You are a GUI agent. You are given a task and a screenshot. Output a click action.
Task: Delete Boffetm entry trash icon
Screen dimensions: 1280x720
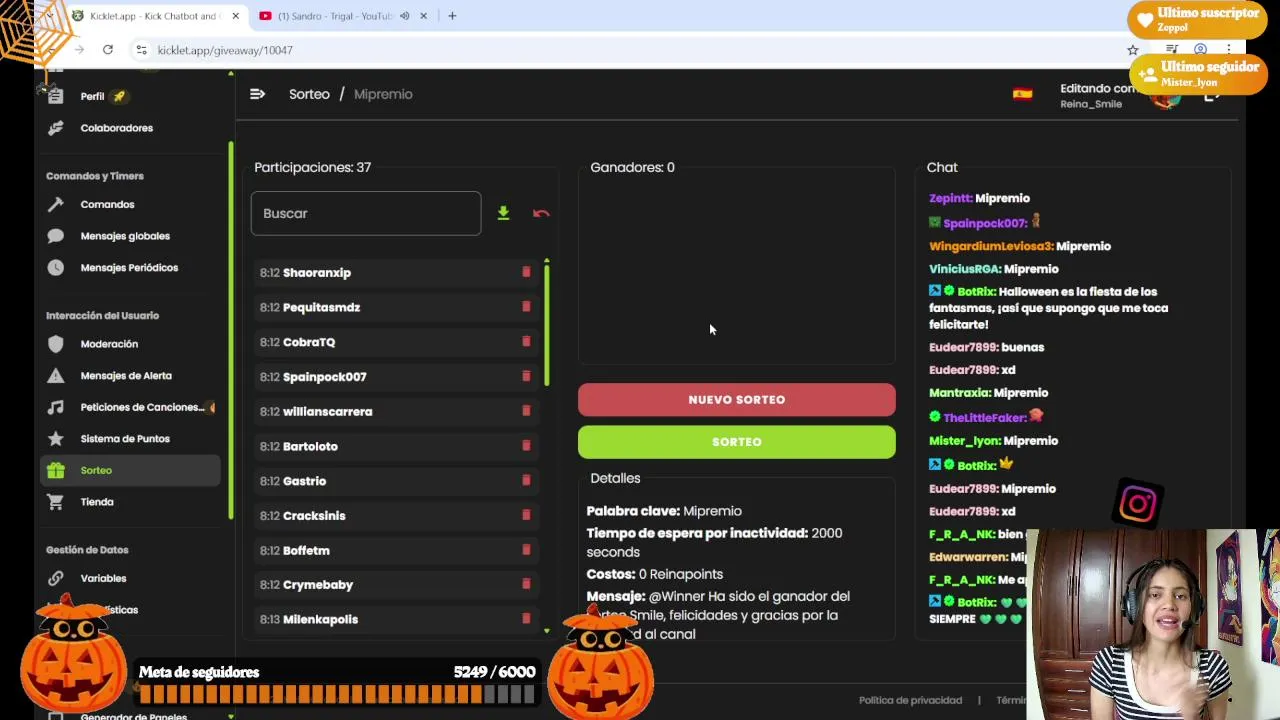pos(526,549)
